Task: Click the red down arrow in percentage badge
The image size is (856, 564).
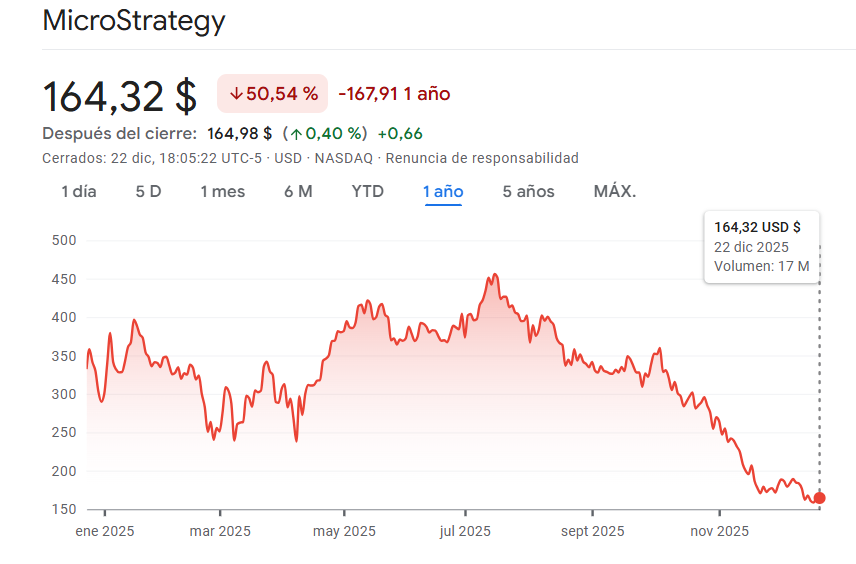Action: (236, 94)
